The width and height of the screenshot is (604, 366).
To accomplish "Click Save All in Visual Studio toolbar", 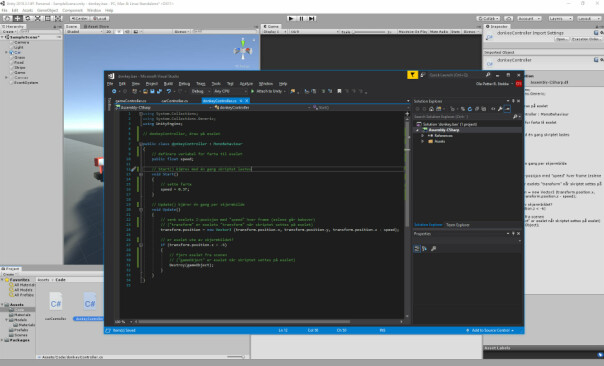I will pyautogui.click(x=159, y=91).
